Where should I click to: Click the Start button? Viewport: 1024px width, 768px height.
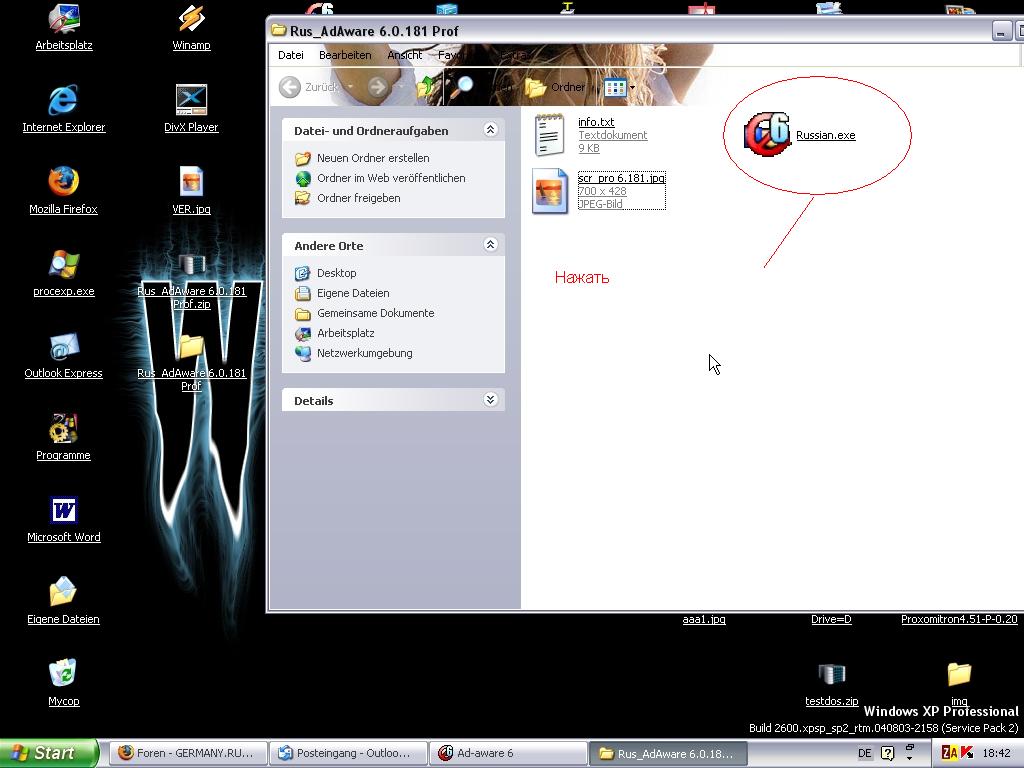(x=49, y=753)
